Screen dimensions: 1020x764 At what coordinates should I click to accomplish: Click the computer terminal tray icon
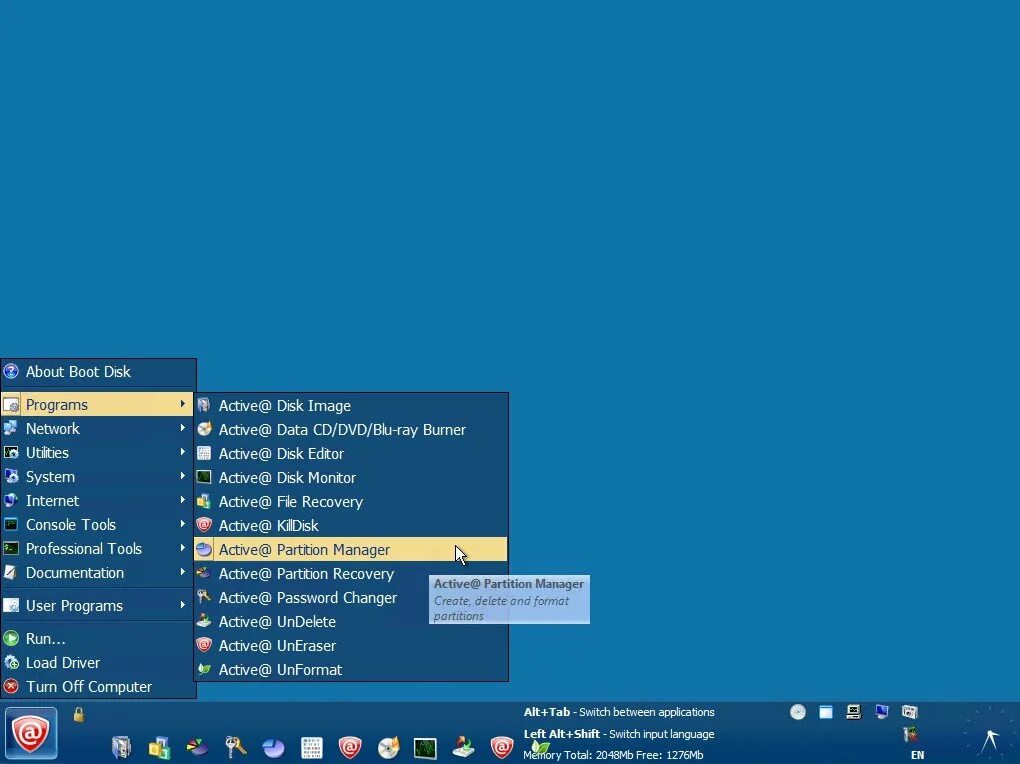click(x=853, y=712)
